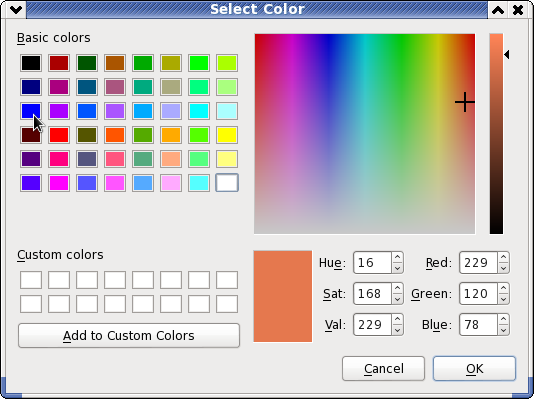Pick the hot pink swatch in the fifth row

[59, 159]
